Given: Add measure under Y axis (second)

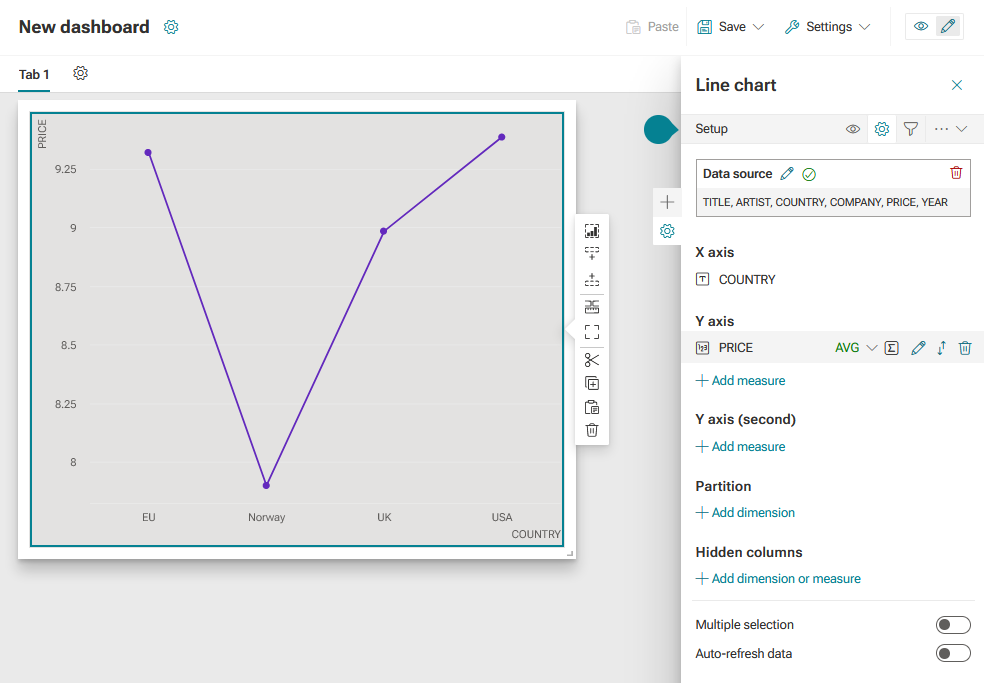Looking at the screenshot, I should [x=741, y=446].
